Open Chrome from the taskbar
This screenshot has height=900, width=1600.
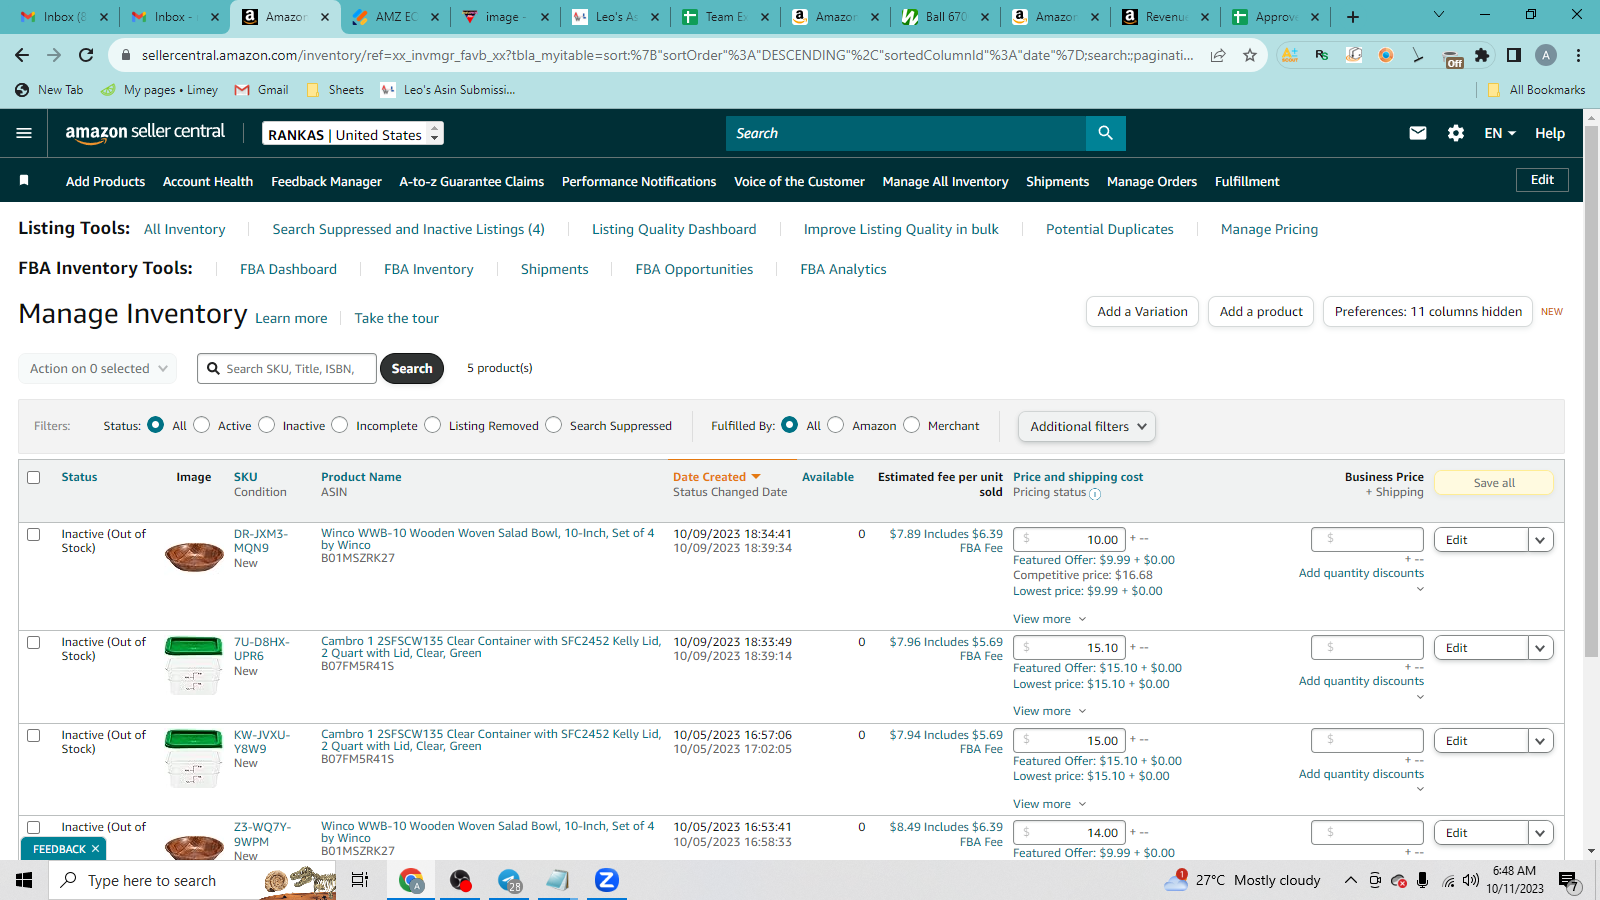click(411, 880)
